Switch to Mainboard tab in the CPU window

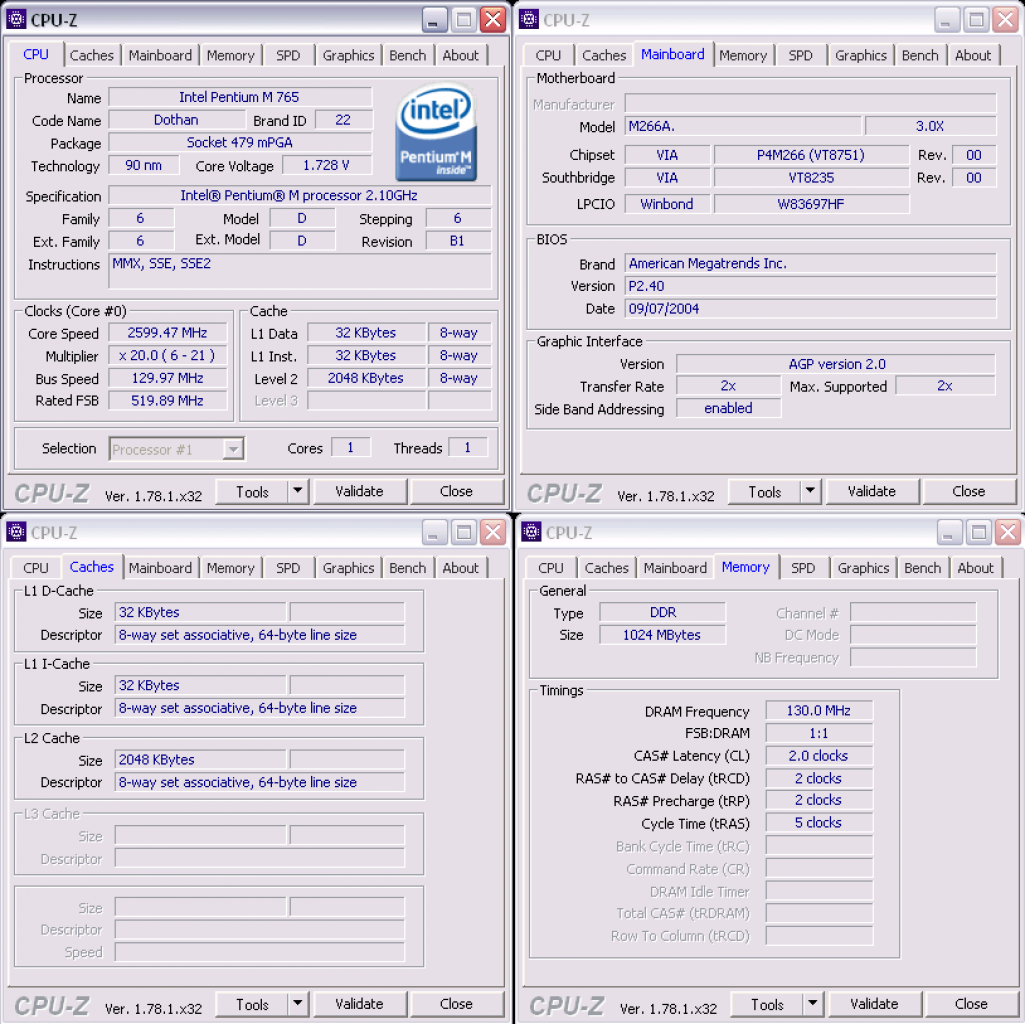[160, 56]
